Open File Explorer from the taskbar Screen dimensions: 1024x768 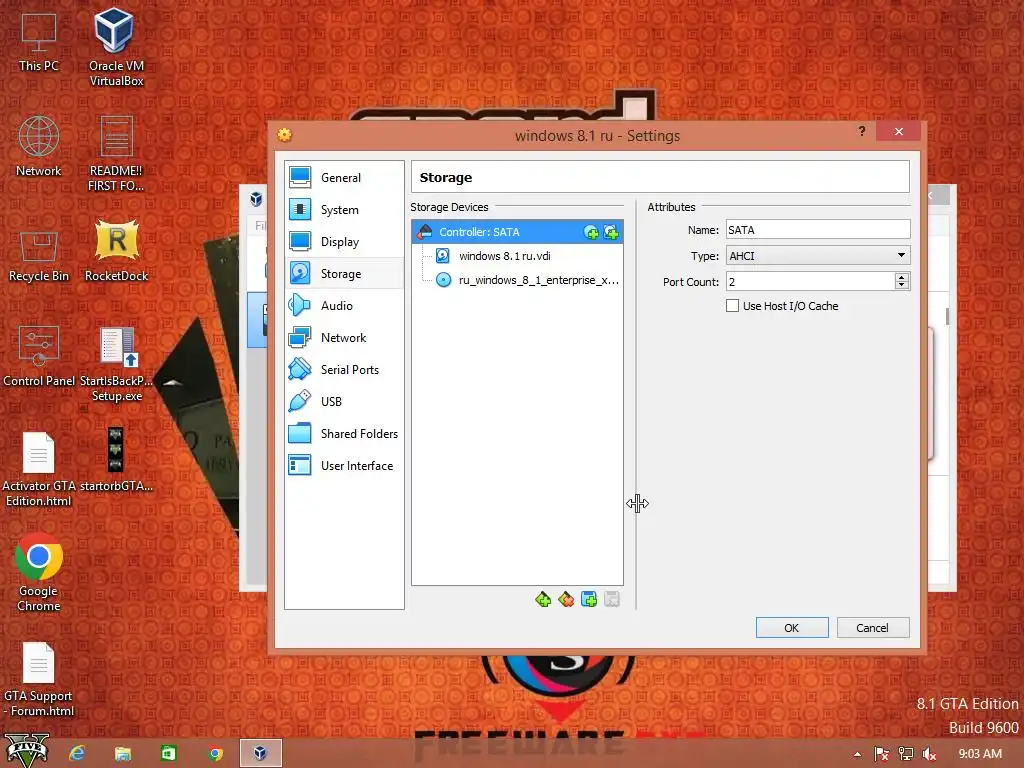point(123,753)
